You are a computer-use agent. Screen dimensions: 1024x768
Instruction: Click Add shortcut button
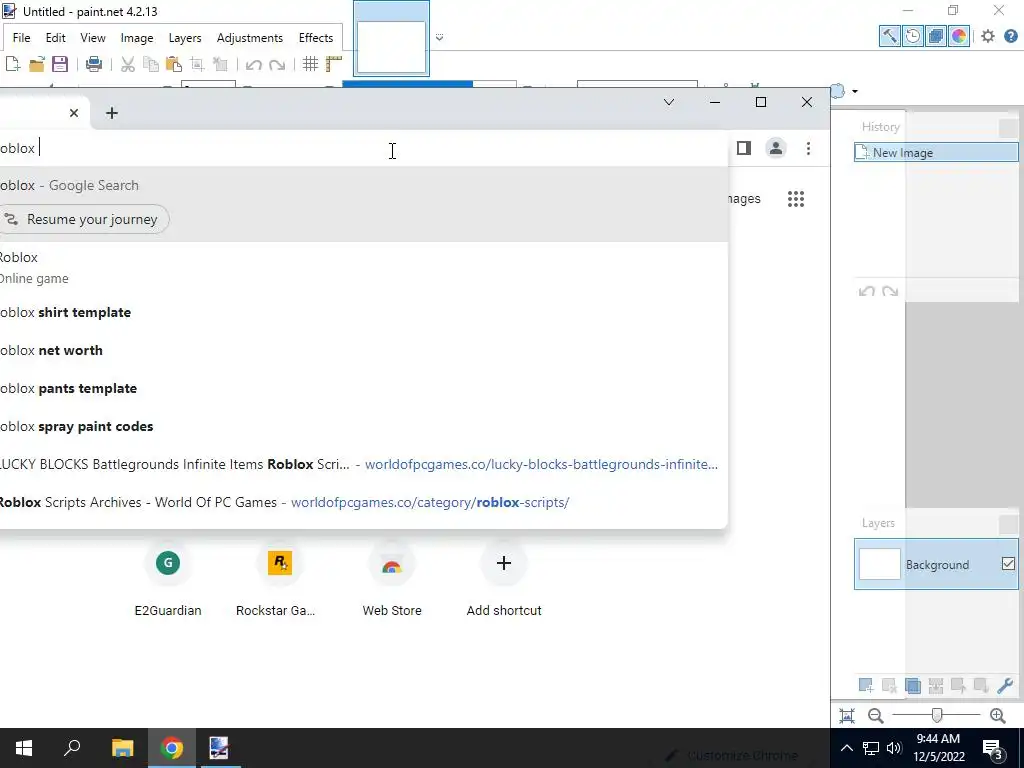pos(504,579)
